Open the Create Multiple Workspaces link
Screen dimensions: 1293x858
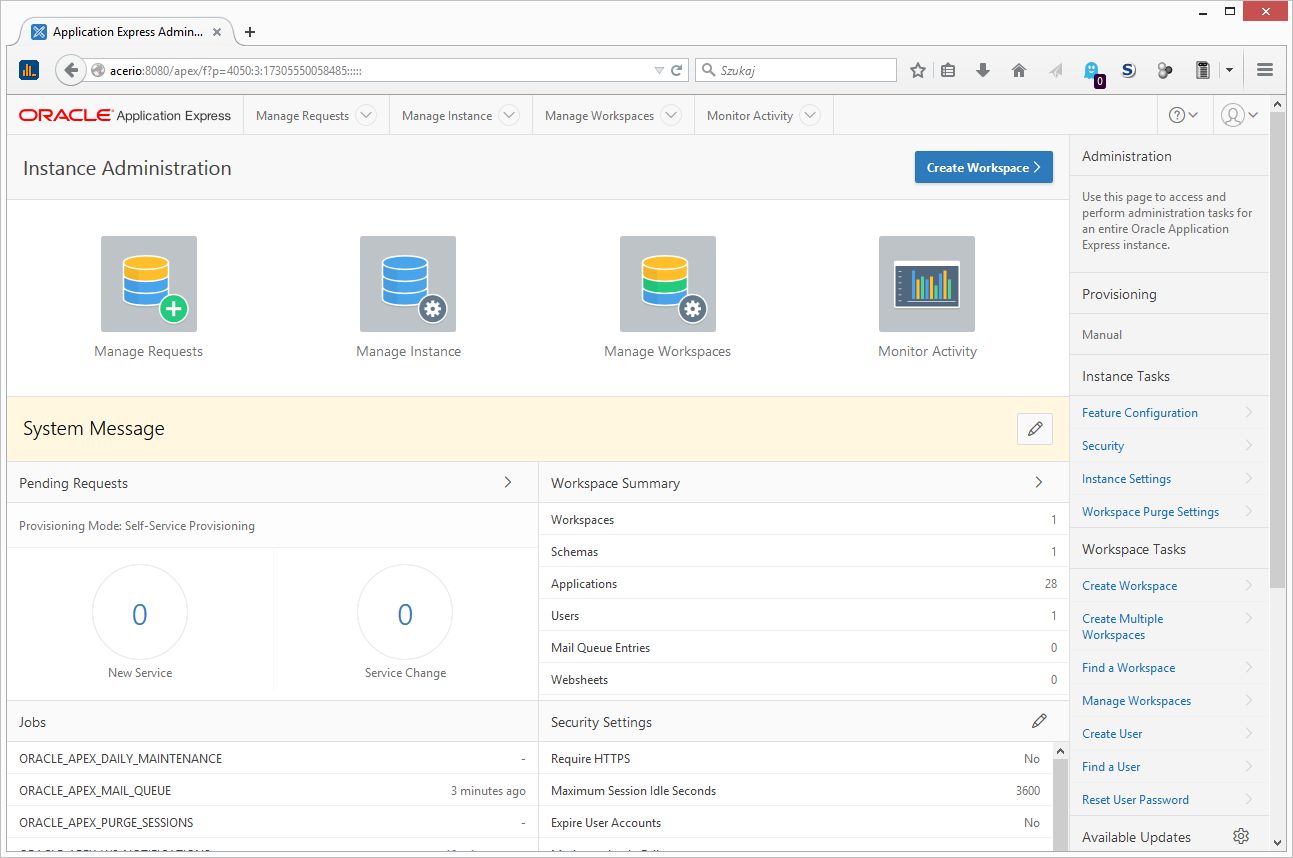(x=1122, y=627)
